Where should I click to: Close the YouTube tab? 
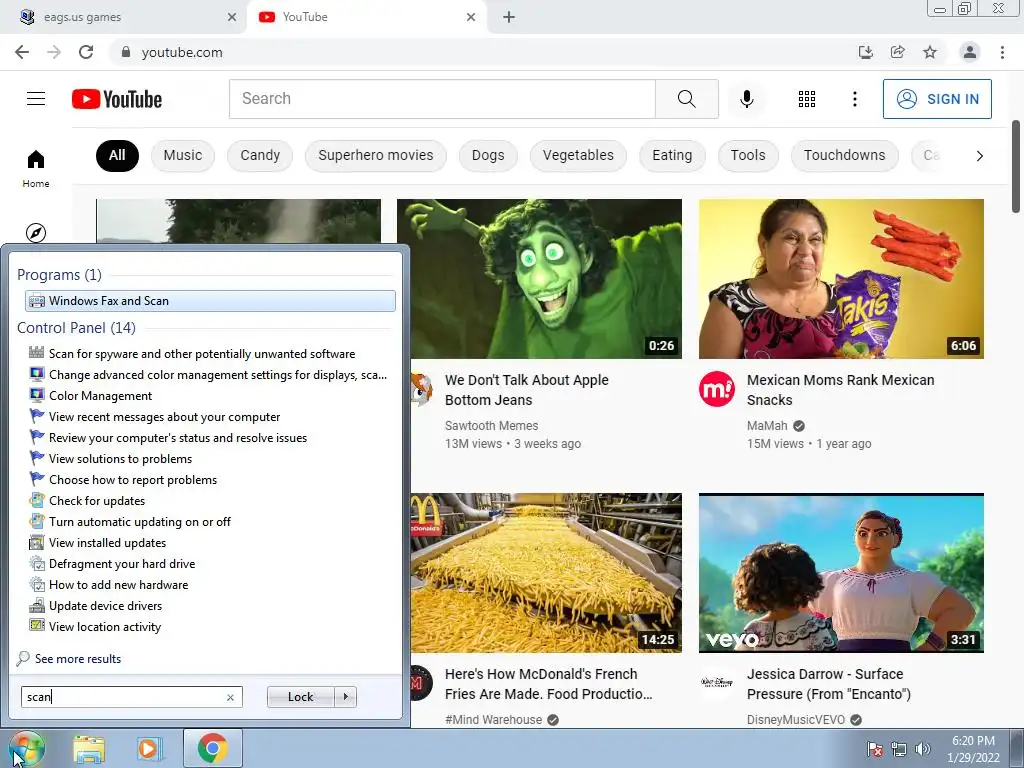tap(471, 17)
